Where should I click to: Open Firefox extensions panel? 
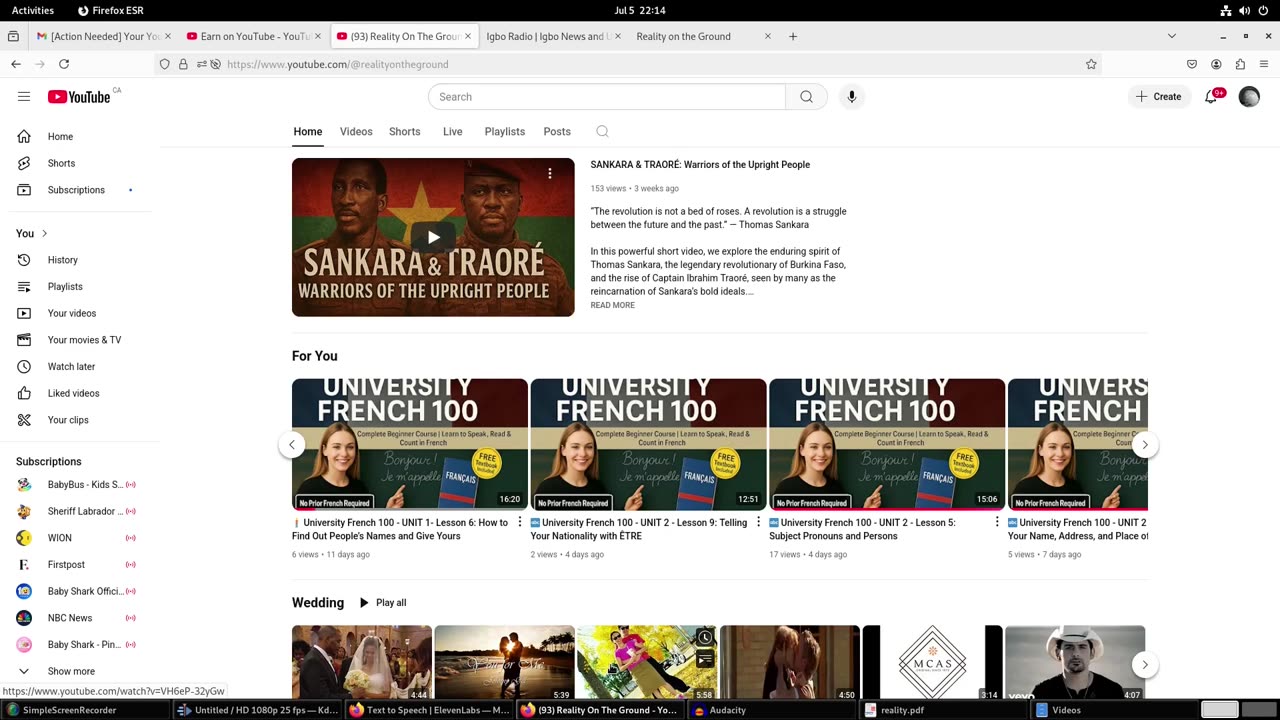tap(1240, 64)
